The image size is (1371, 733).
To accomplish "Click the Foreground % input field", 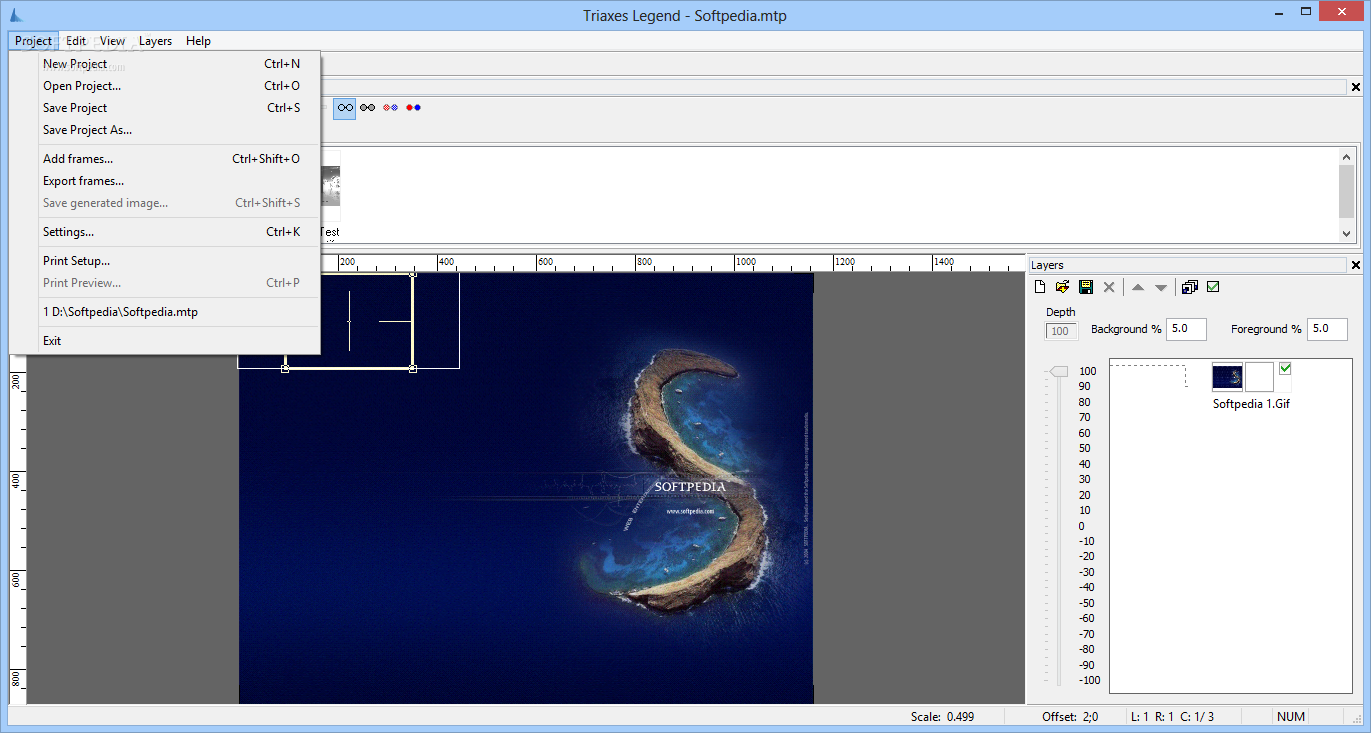I will click(x=1328, y=329).
